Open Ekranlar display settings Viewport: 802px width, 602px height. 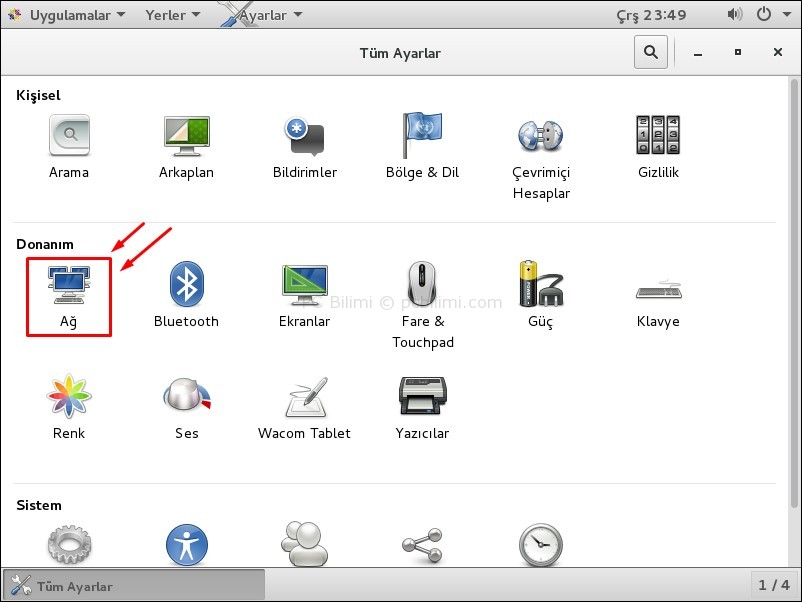click(304, 296)
